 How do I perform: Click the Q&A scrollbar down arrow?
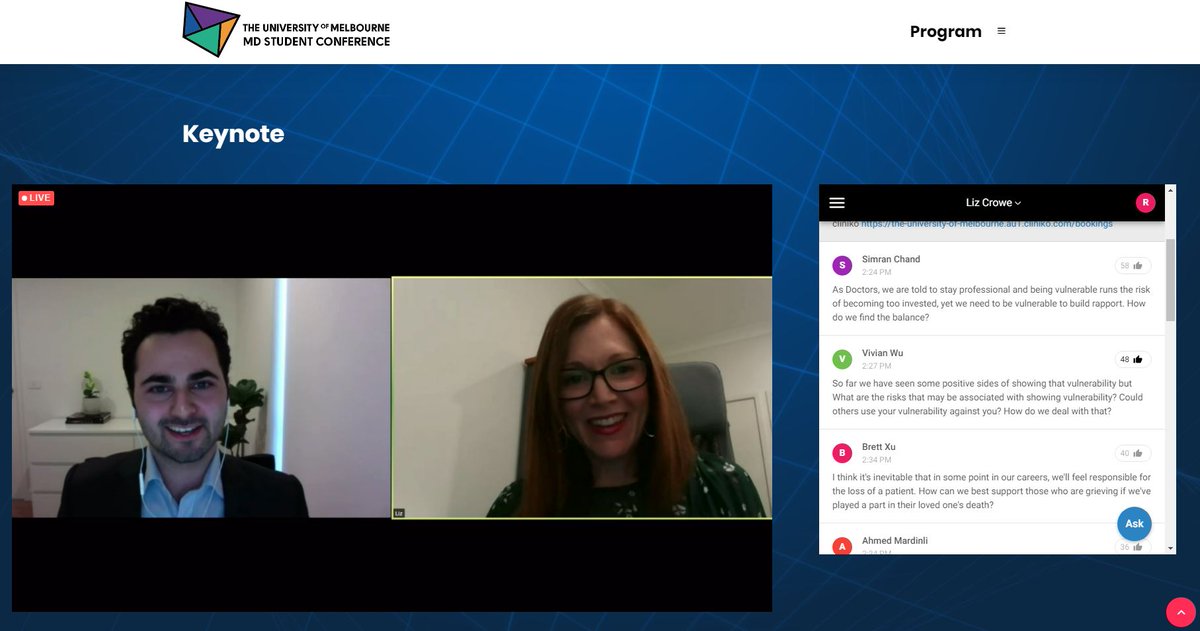click(1171, 548)
